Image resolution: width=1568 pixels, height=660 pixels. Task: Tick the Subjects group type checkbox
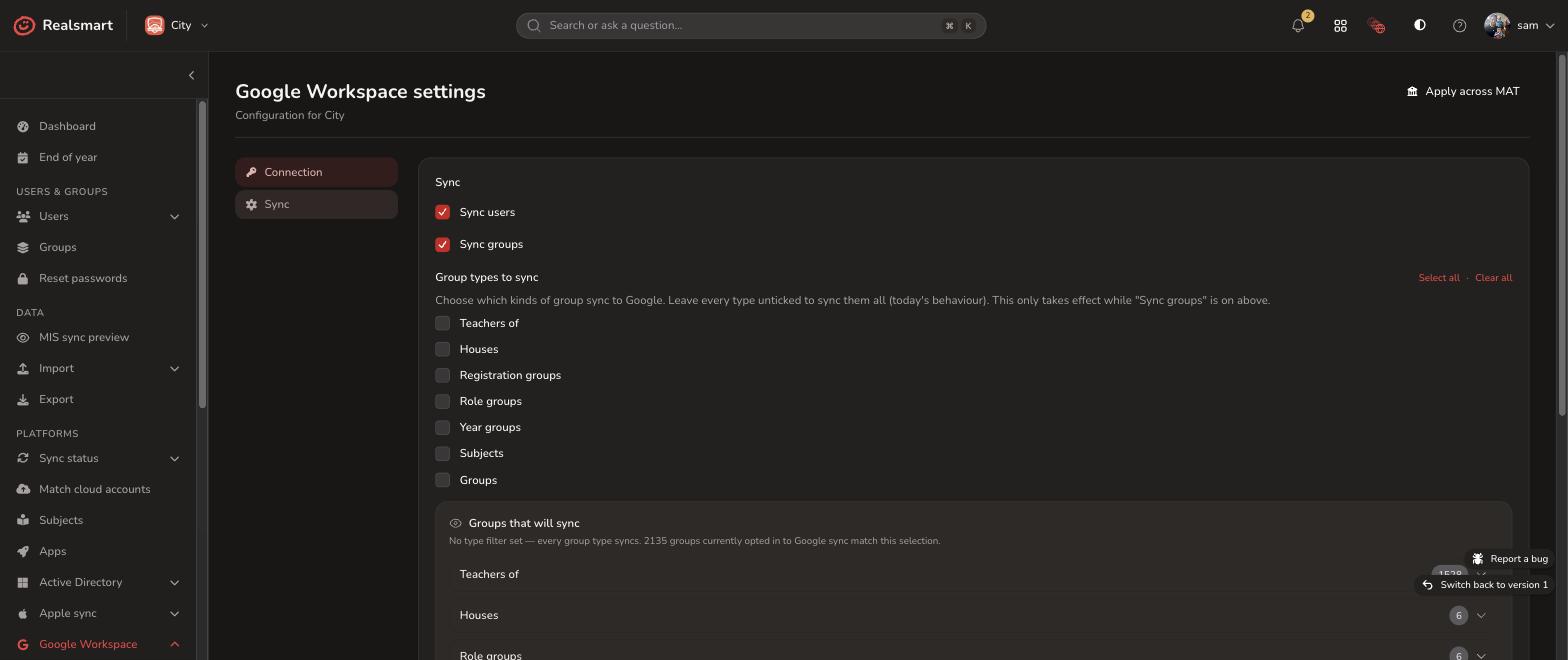(442, 453)
